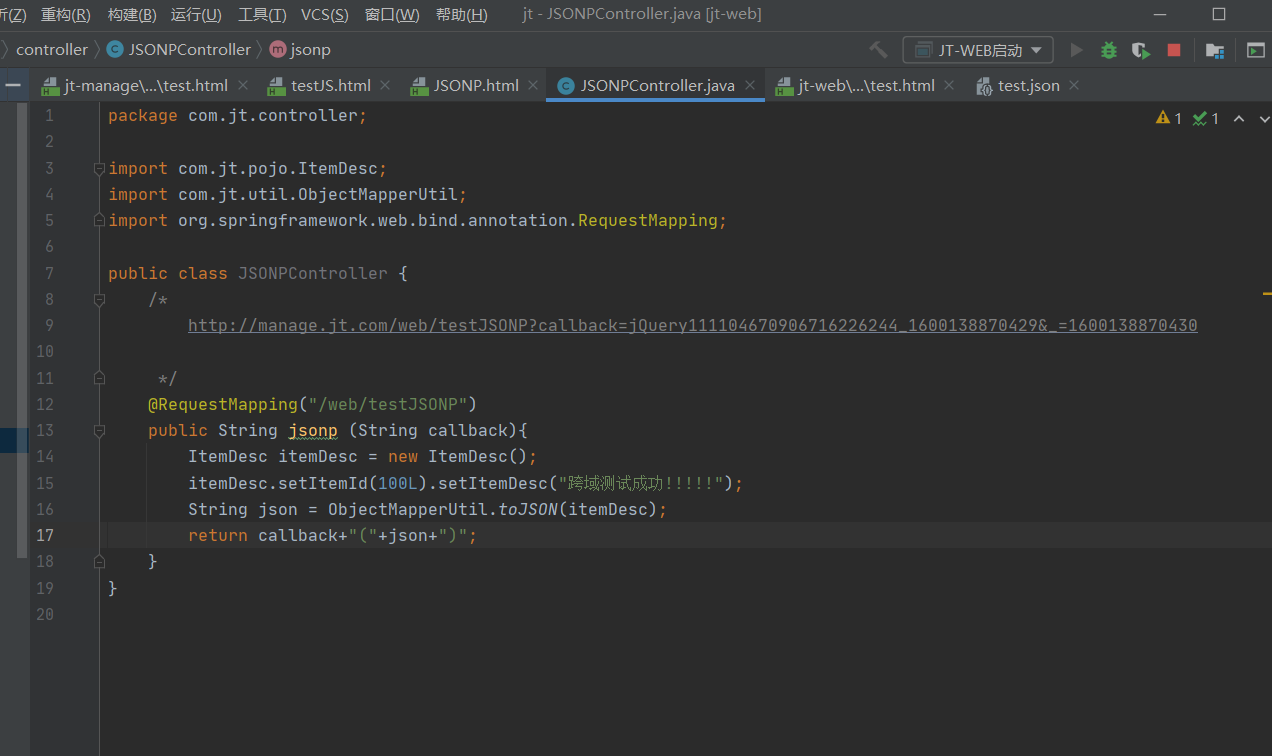This screenshot has width=1272, height=756.
Task: Switch to the testJS.html tab
Action: coord(331,85)
